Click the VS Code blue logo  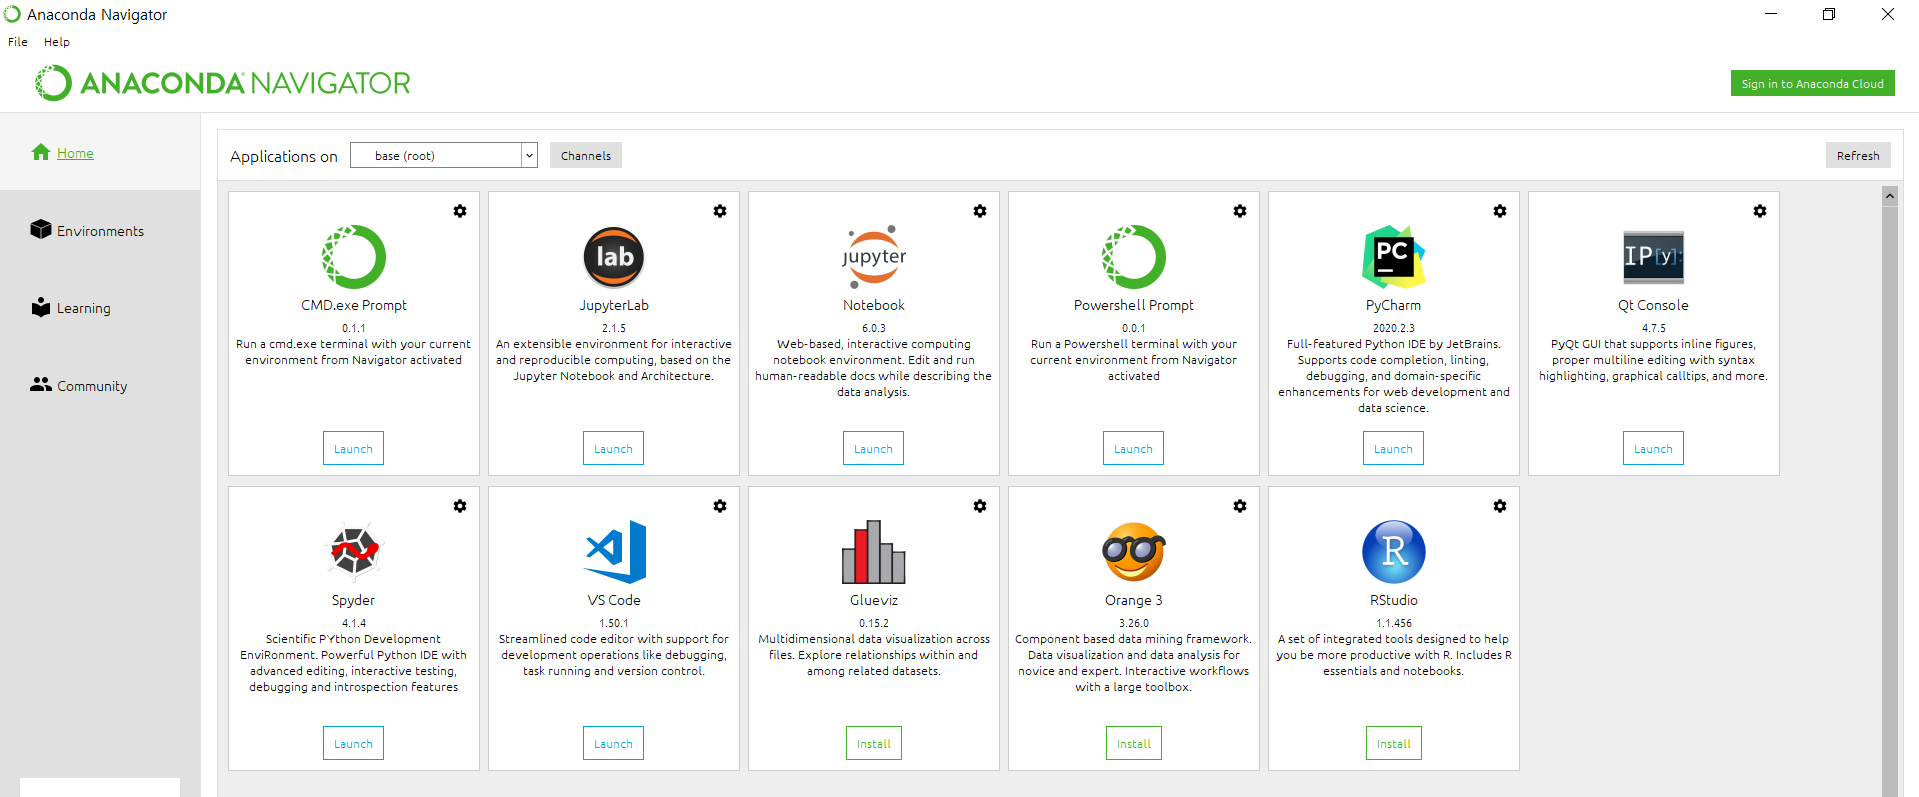[x=615, y=551]
